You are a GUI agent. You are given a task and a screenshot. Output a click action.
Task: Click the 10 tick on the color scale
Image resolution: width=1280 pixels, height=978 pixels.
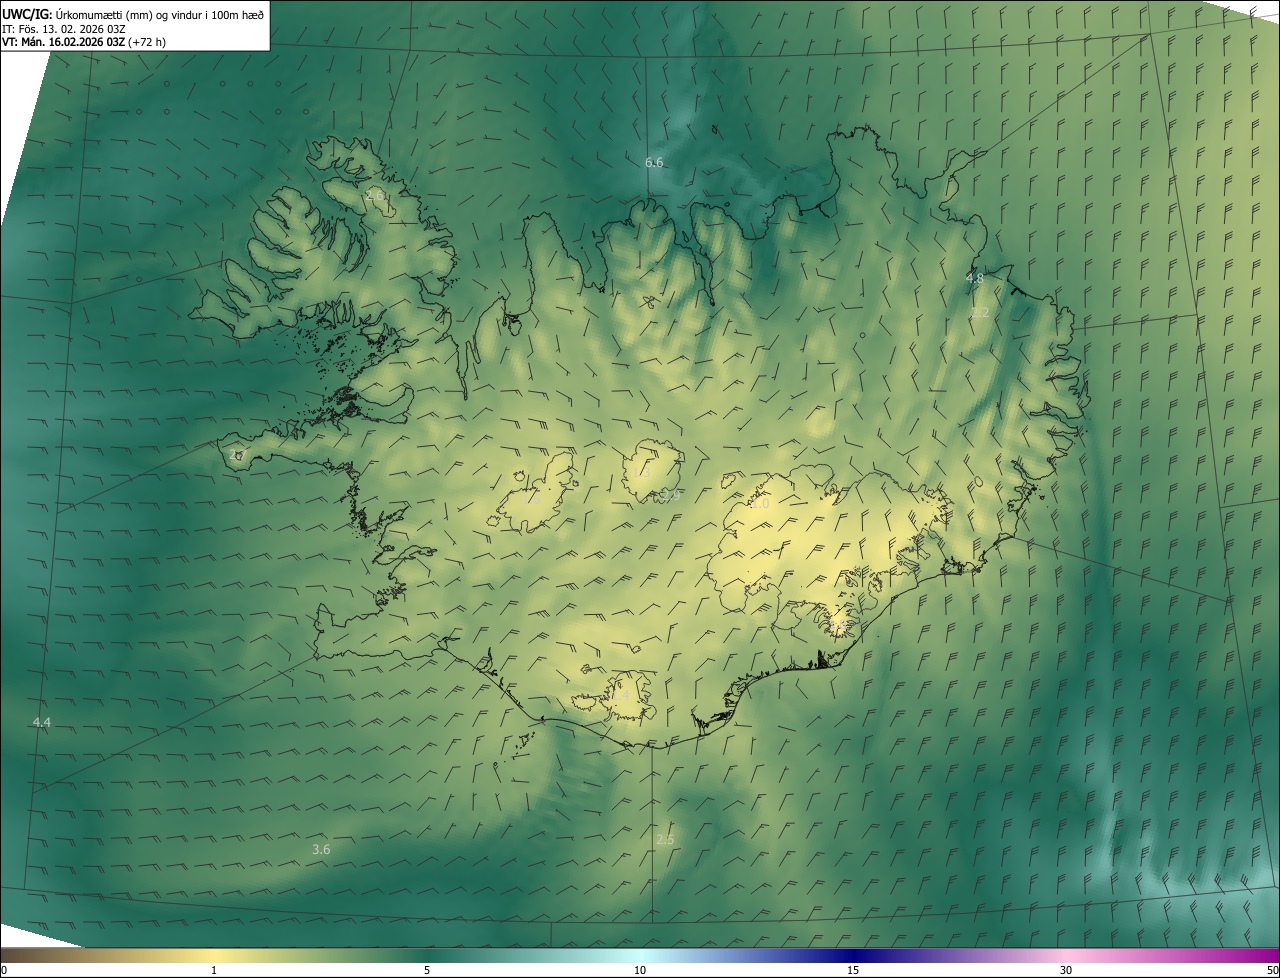[x=640, y=970]
